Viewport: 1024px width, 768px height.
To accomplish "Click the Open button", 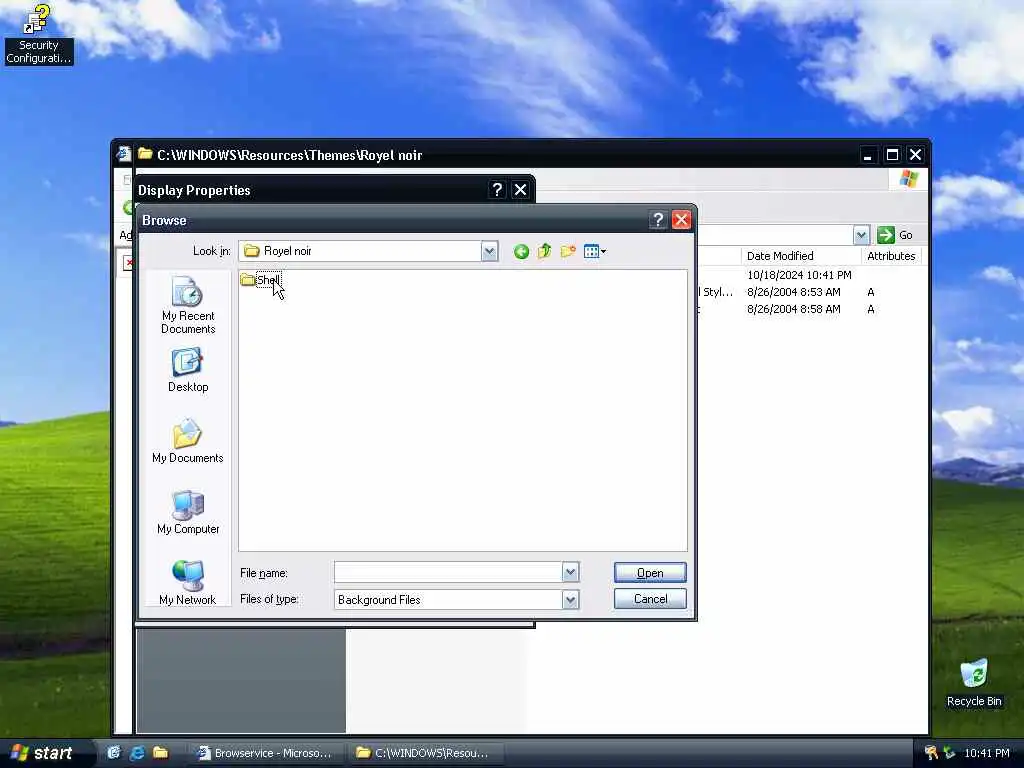I will 650,573.
